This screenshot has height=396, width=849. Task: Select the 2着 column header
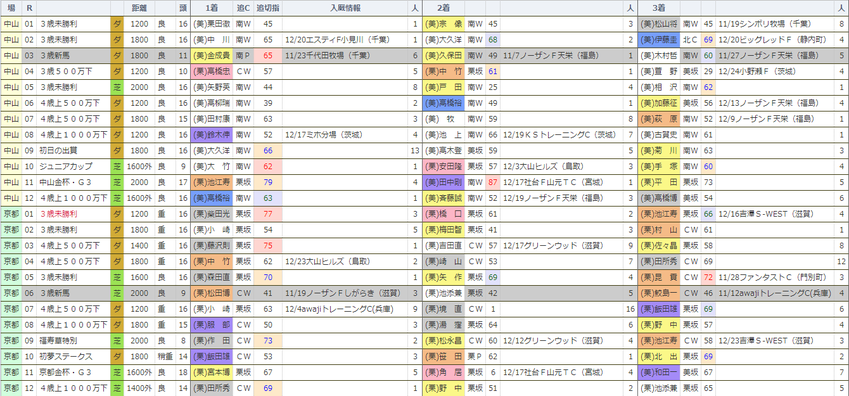coord(443,8)
